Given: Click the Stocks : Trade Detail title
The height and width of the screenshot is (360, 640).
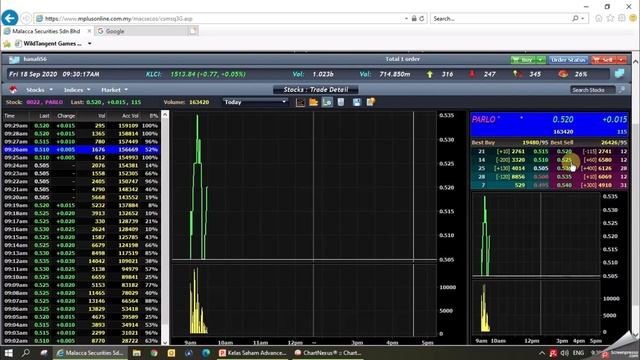Looking at the screenshot, I should click(316, 90).
